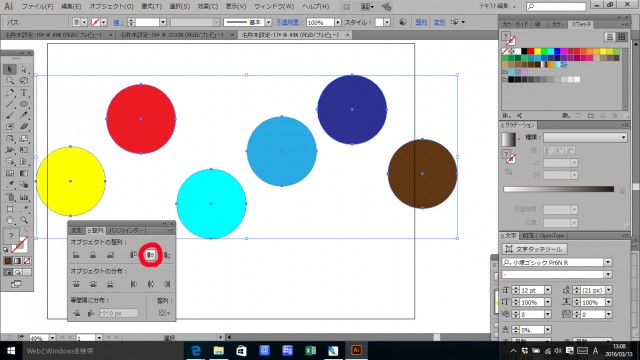
Task: Open the ファイル(F) menu
Action: (x=37, y=7)
